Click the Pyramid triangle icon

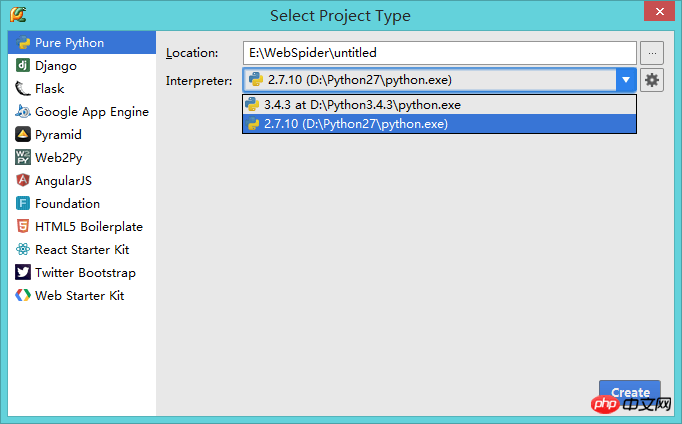[x=23, y=134]
